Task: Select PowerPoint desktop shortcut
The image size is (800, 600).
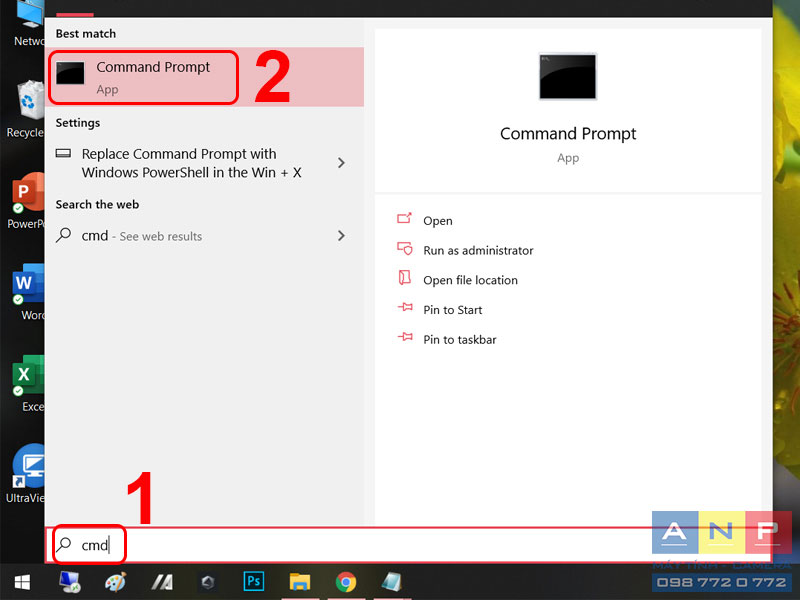Action: [x=27, y=201]
